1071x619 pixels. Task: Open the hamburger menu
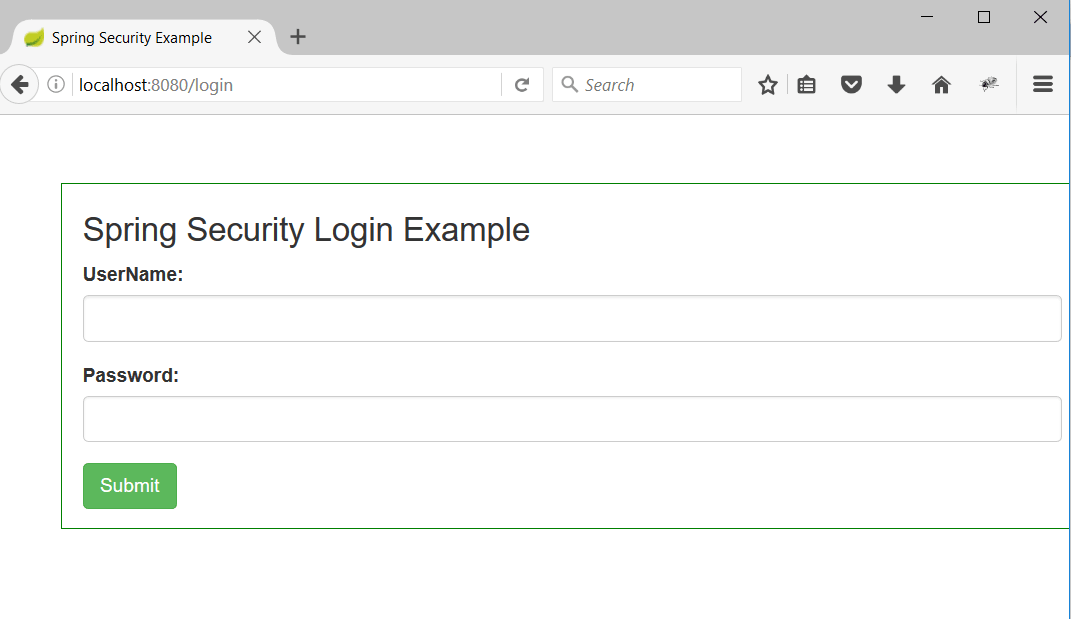(x=1043, y=84)
